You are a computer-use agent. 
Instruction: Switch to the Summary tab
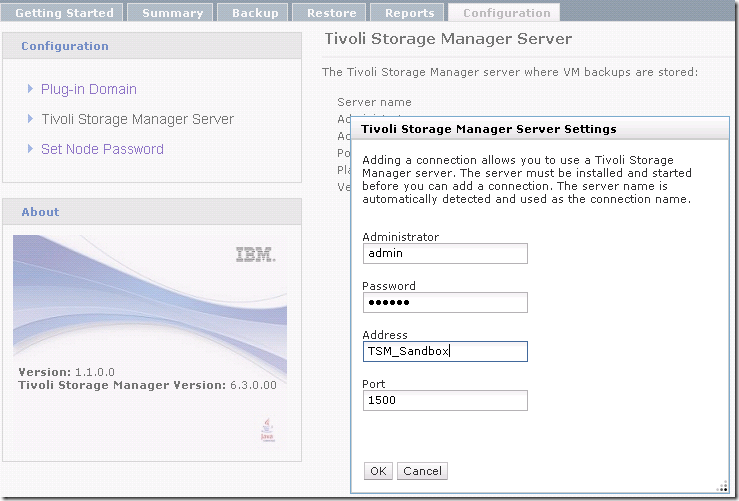pos(172,13)
